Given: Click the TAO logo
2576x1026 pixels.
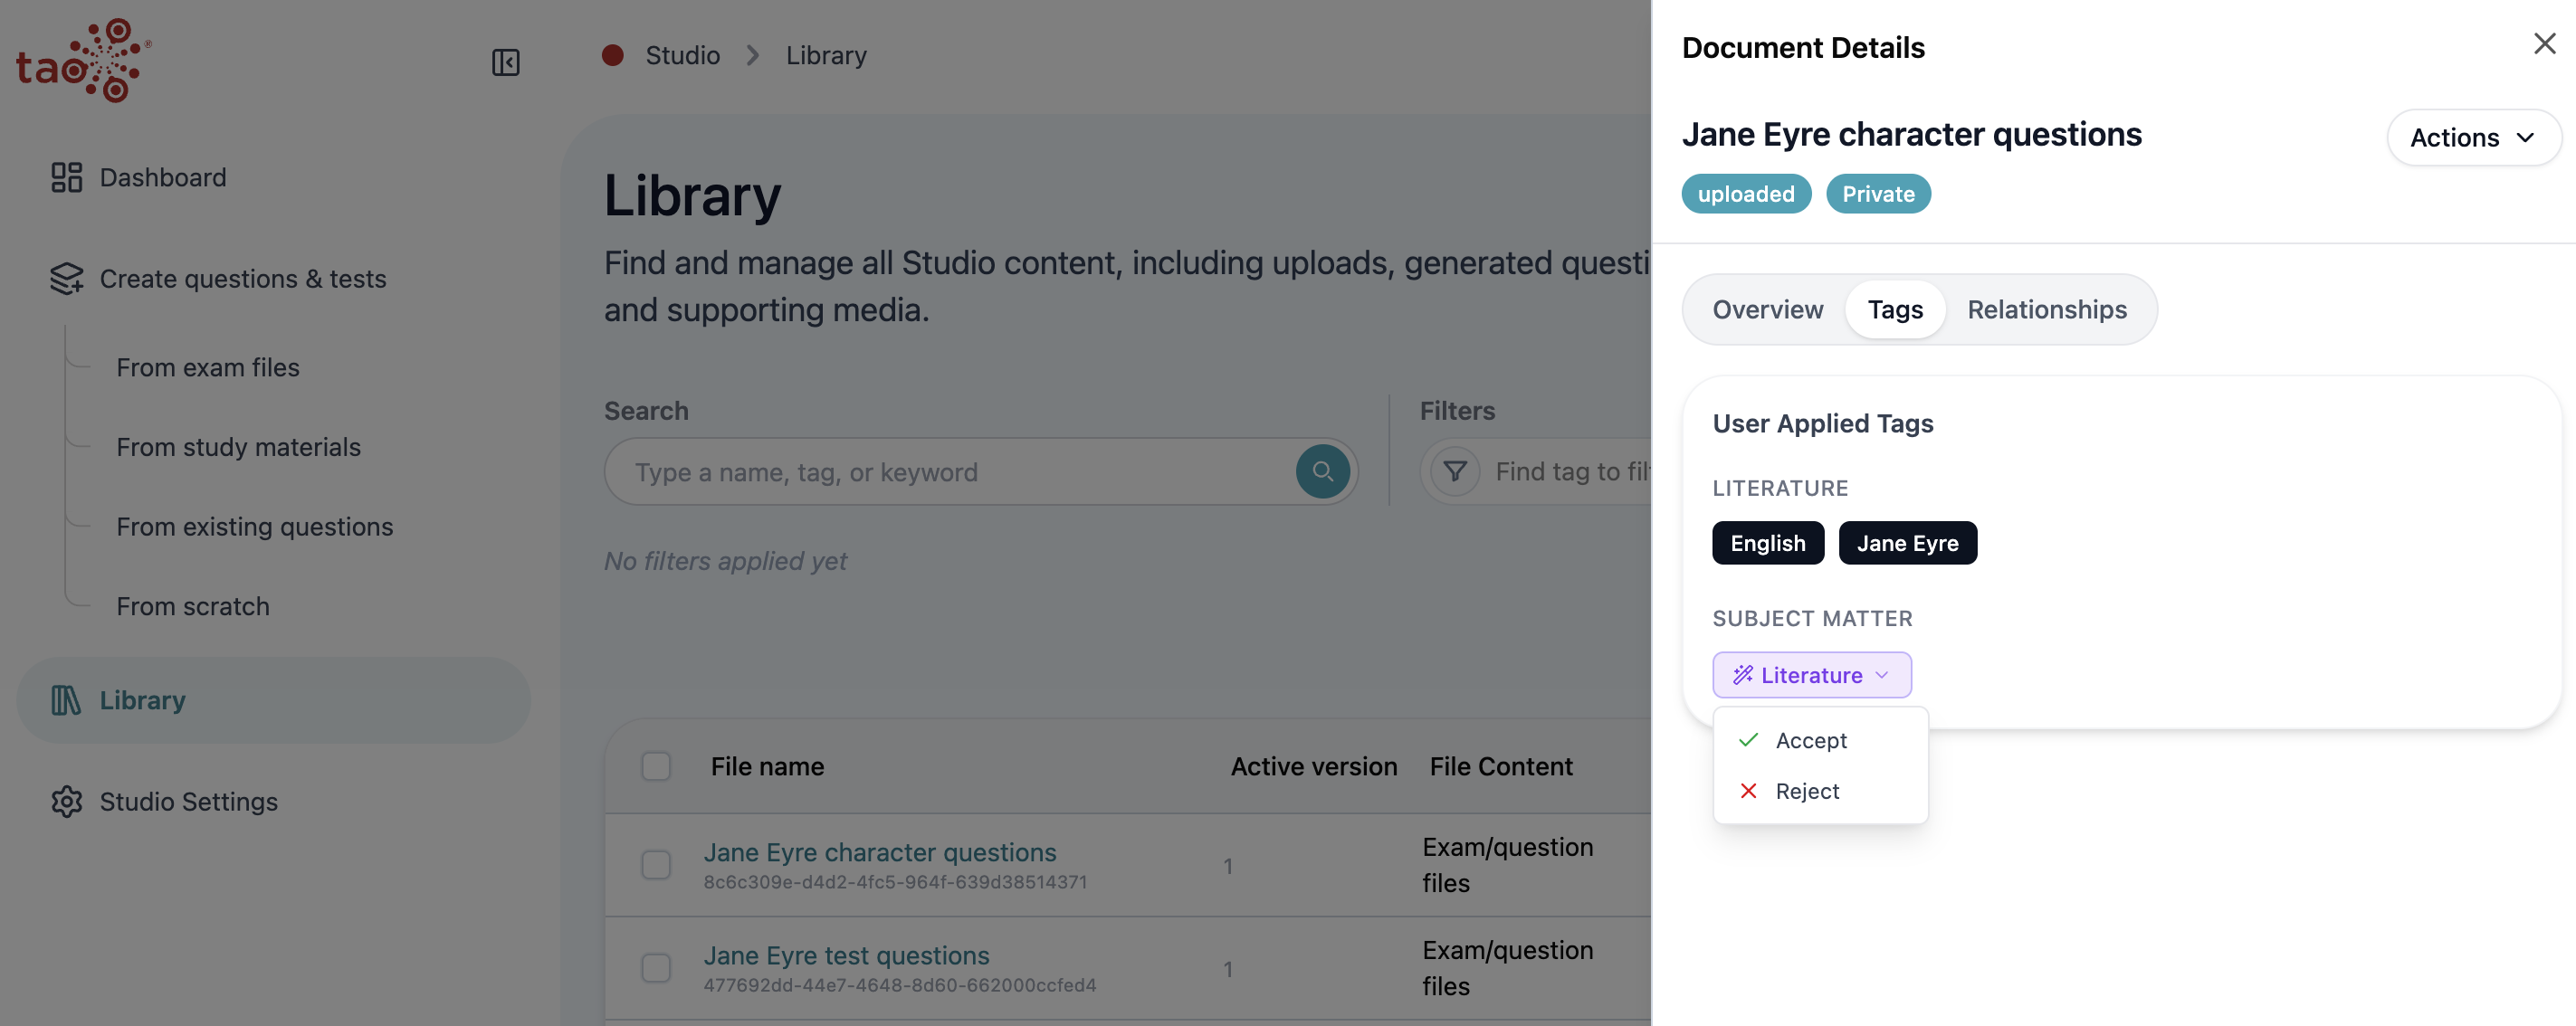Looking at the screenshot, I should tap(83, 60).
